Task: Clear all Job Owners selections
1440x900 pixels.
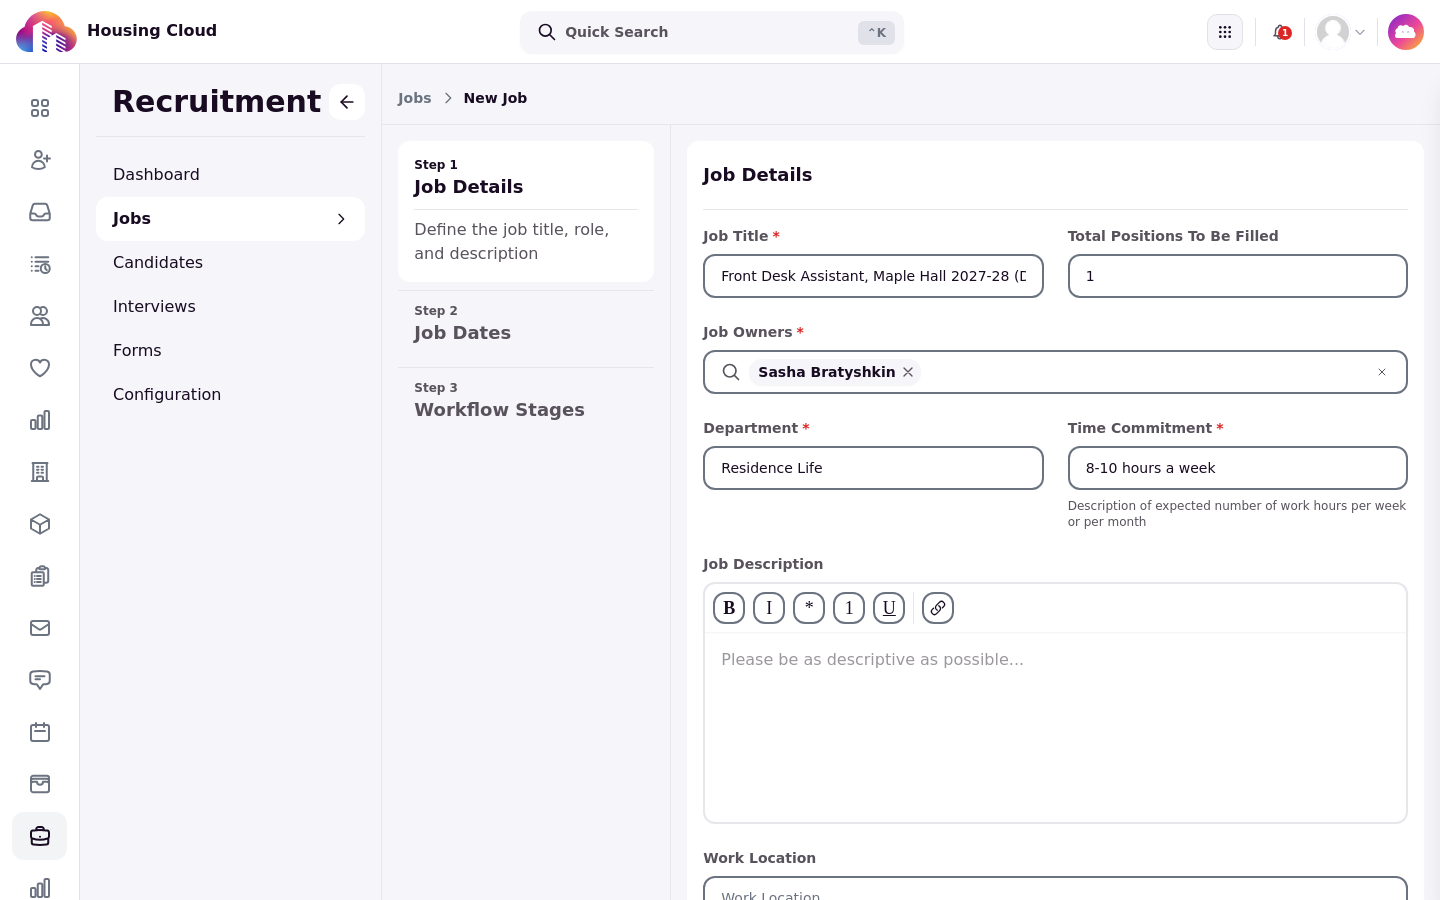Action: tap(1382, 372)
